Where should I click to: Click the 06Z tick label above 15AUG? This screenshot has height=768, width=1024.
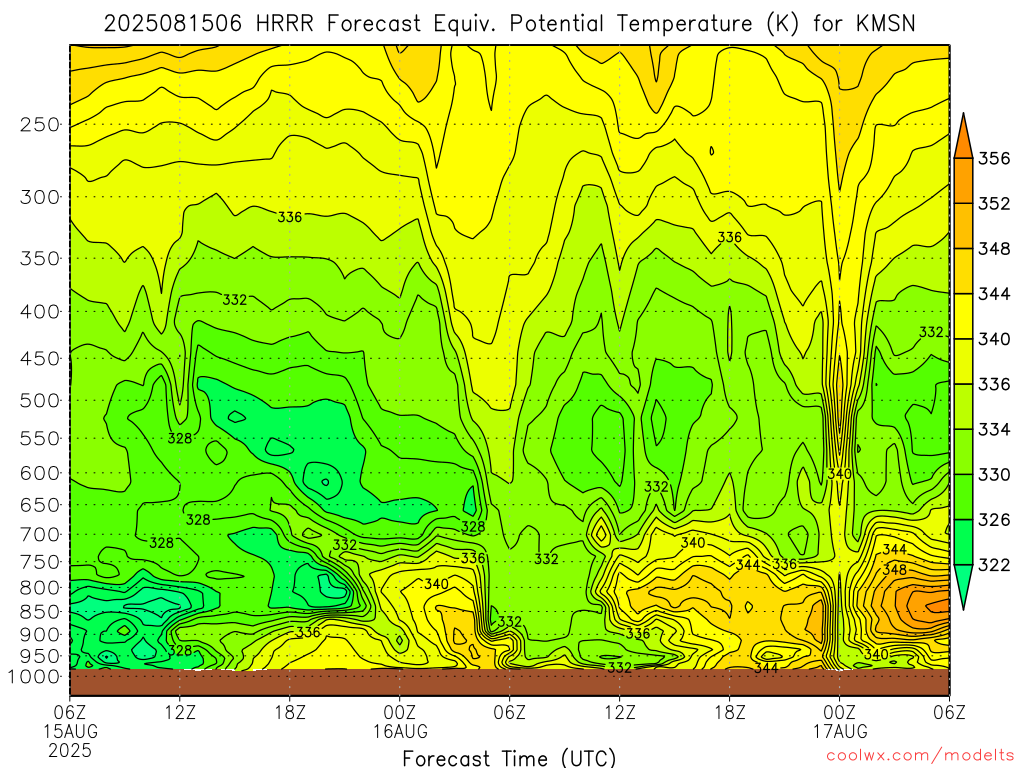coord(70,712)
